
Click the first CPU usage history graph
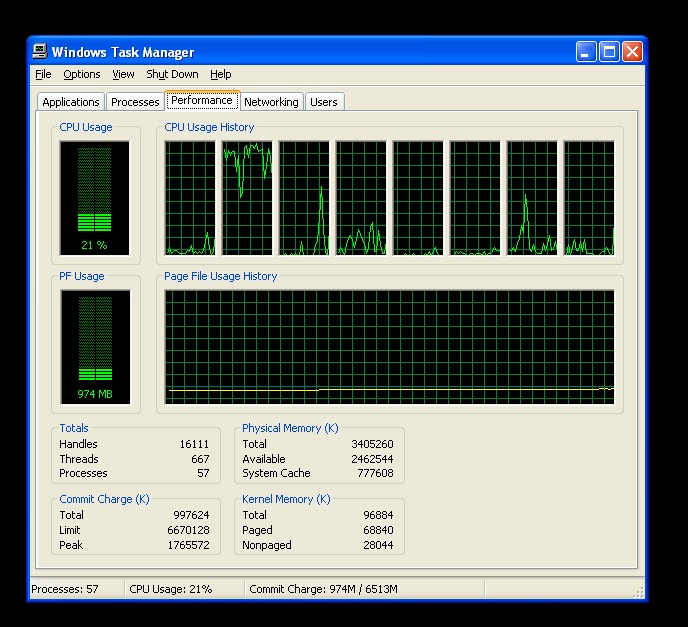click(x=190, y=198)
